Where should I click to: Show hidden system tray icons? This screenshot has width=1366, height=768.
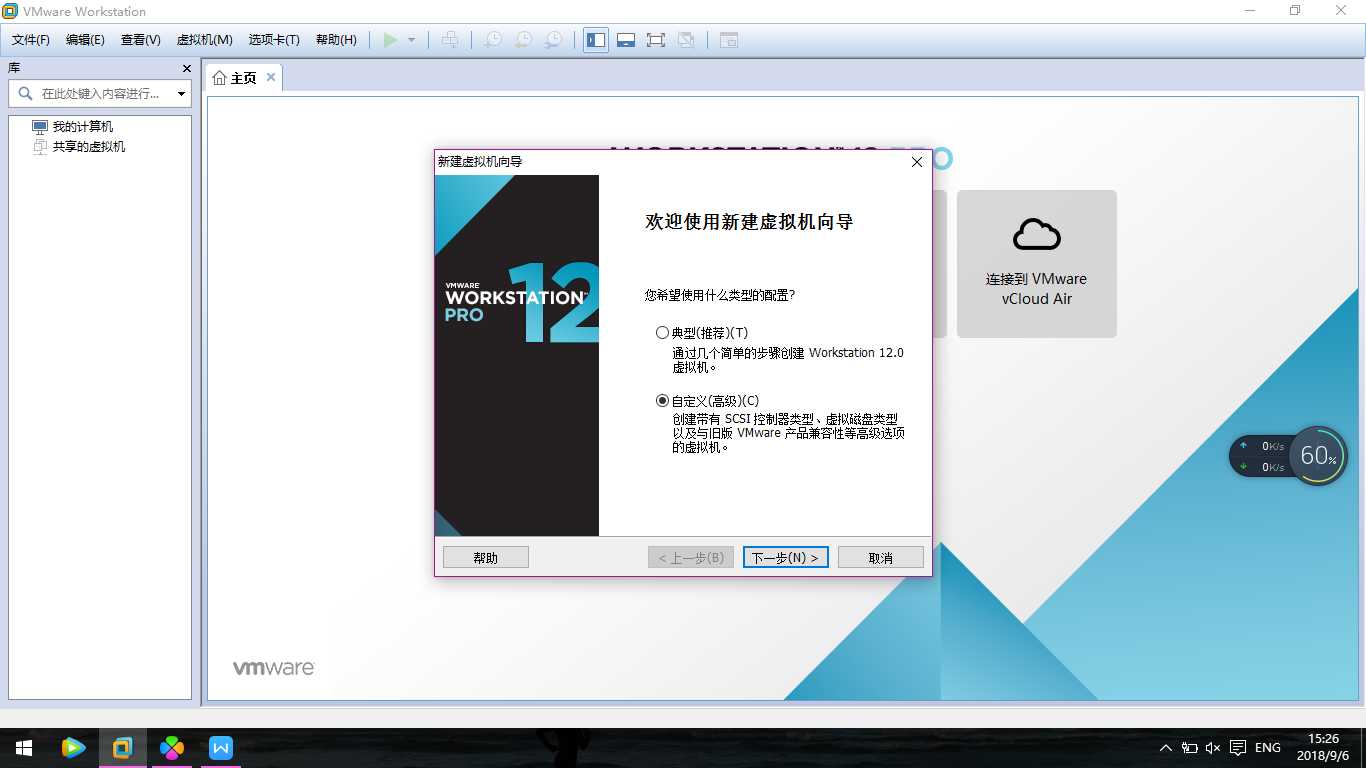[x=1166, y=748]
